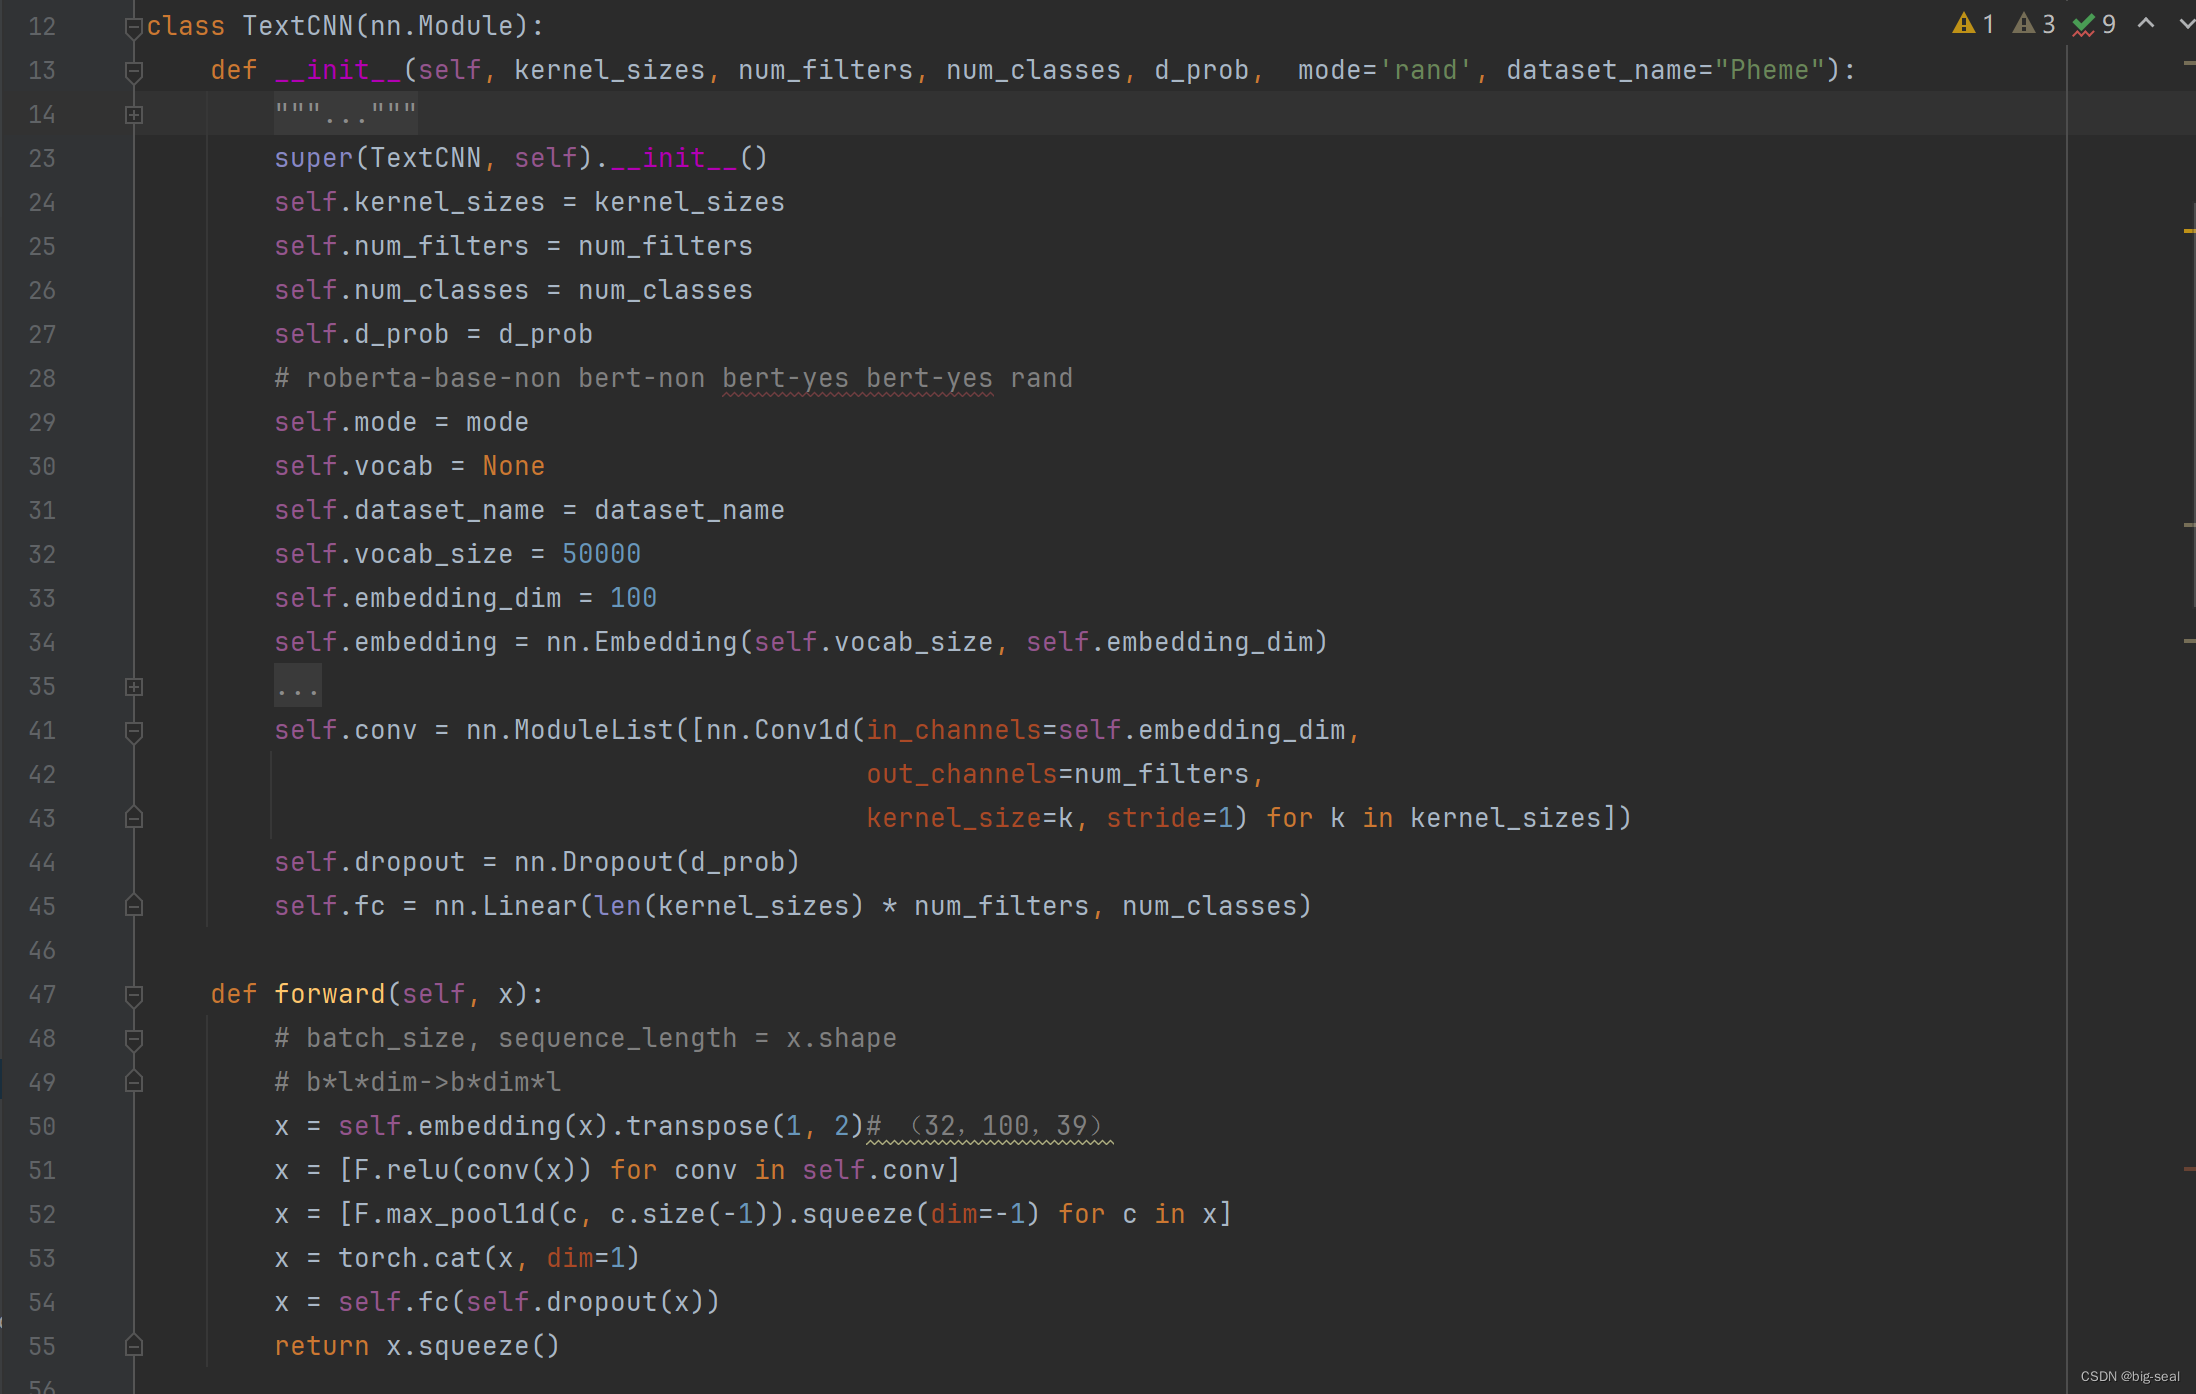Expand the folded code block at line 35
Image resolution: width=2196 pixels, height=1394 pixels.
[133, 687]
